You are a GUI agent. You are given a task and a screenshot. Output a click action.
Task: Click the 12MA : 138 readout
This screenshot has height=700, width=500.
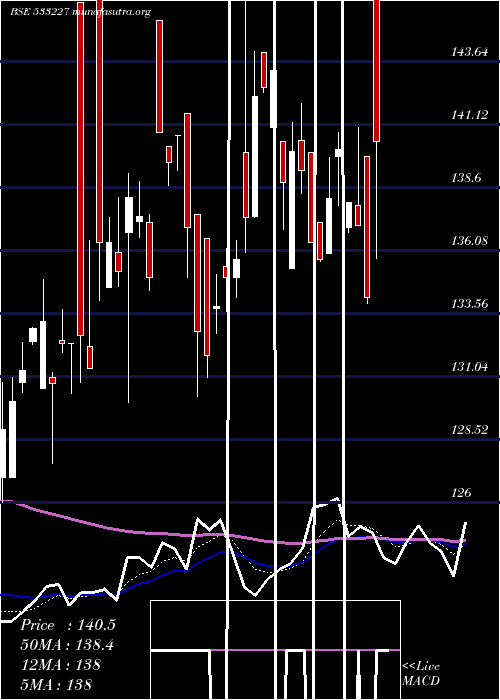point(61,664)
